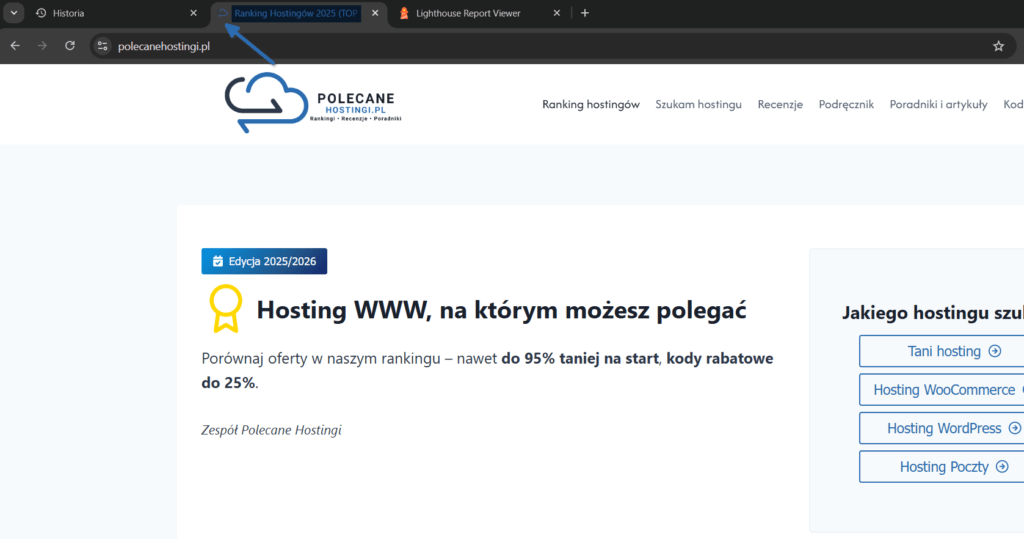Choose the Hosting WooCommerce button

942,390
